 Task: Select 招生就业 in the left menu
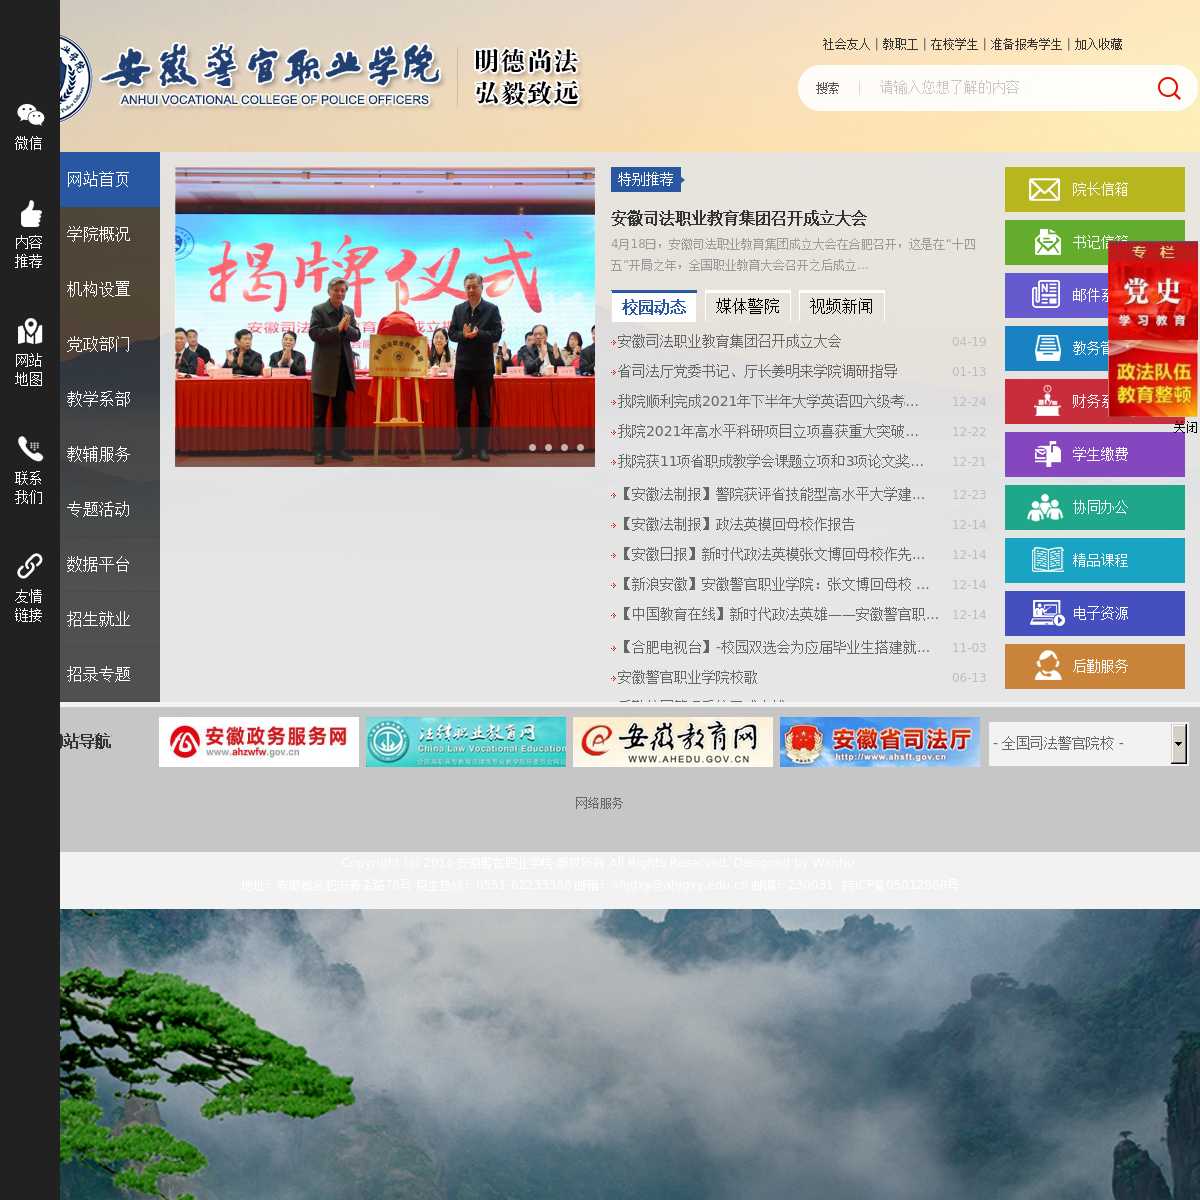click(x=99, y=619)
